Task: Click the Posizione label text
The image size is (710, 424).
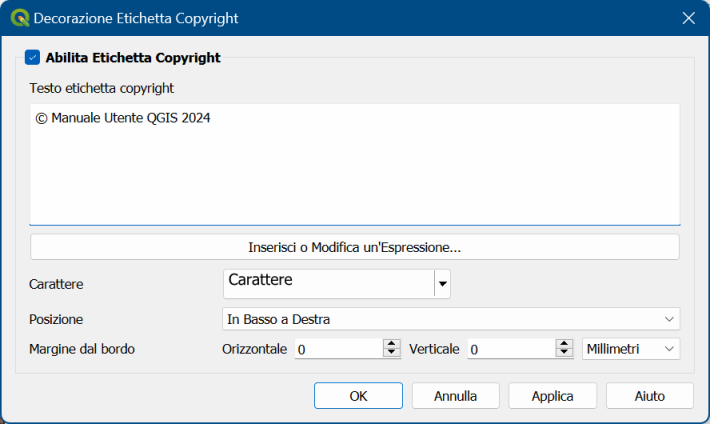Action: pos(56,319)
